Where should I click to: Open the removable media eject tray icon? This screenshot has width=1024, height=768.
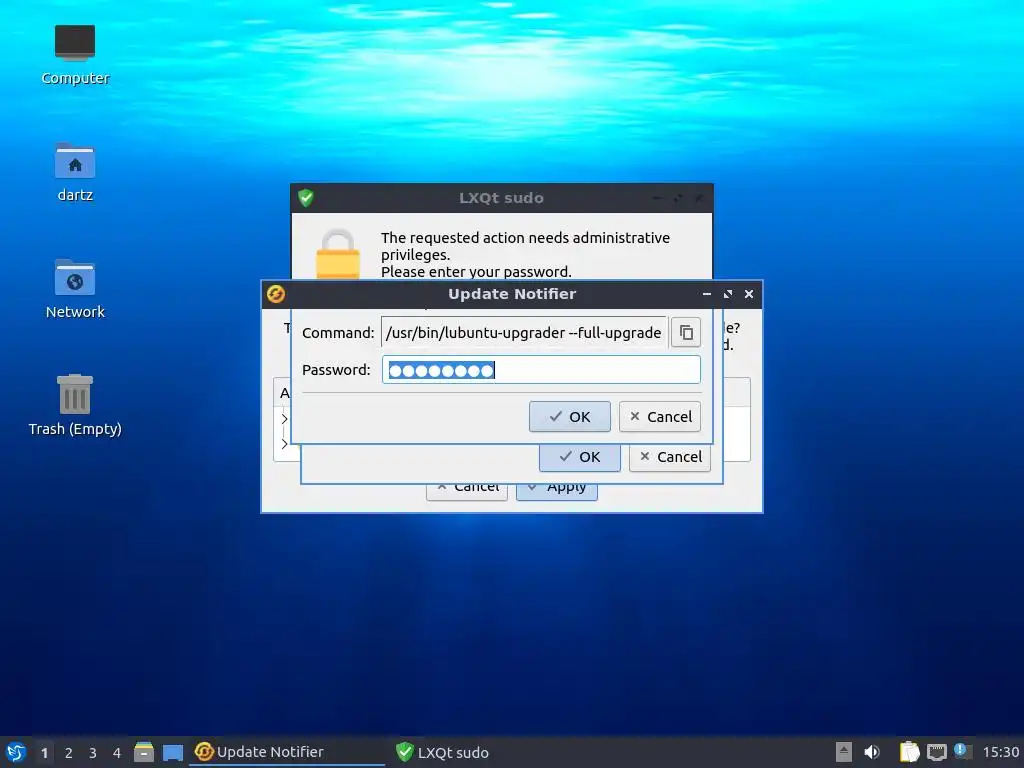(844, 752)
